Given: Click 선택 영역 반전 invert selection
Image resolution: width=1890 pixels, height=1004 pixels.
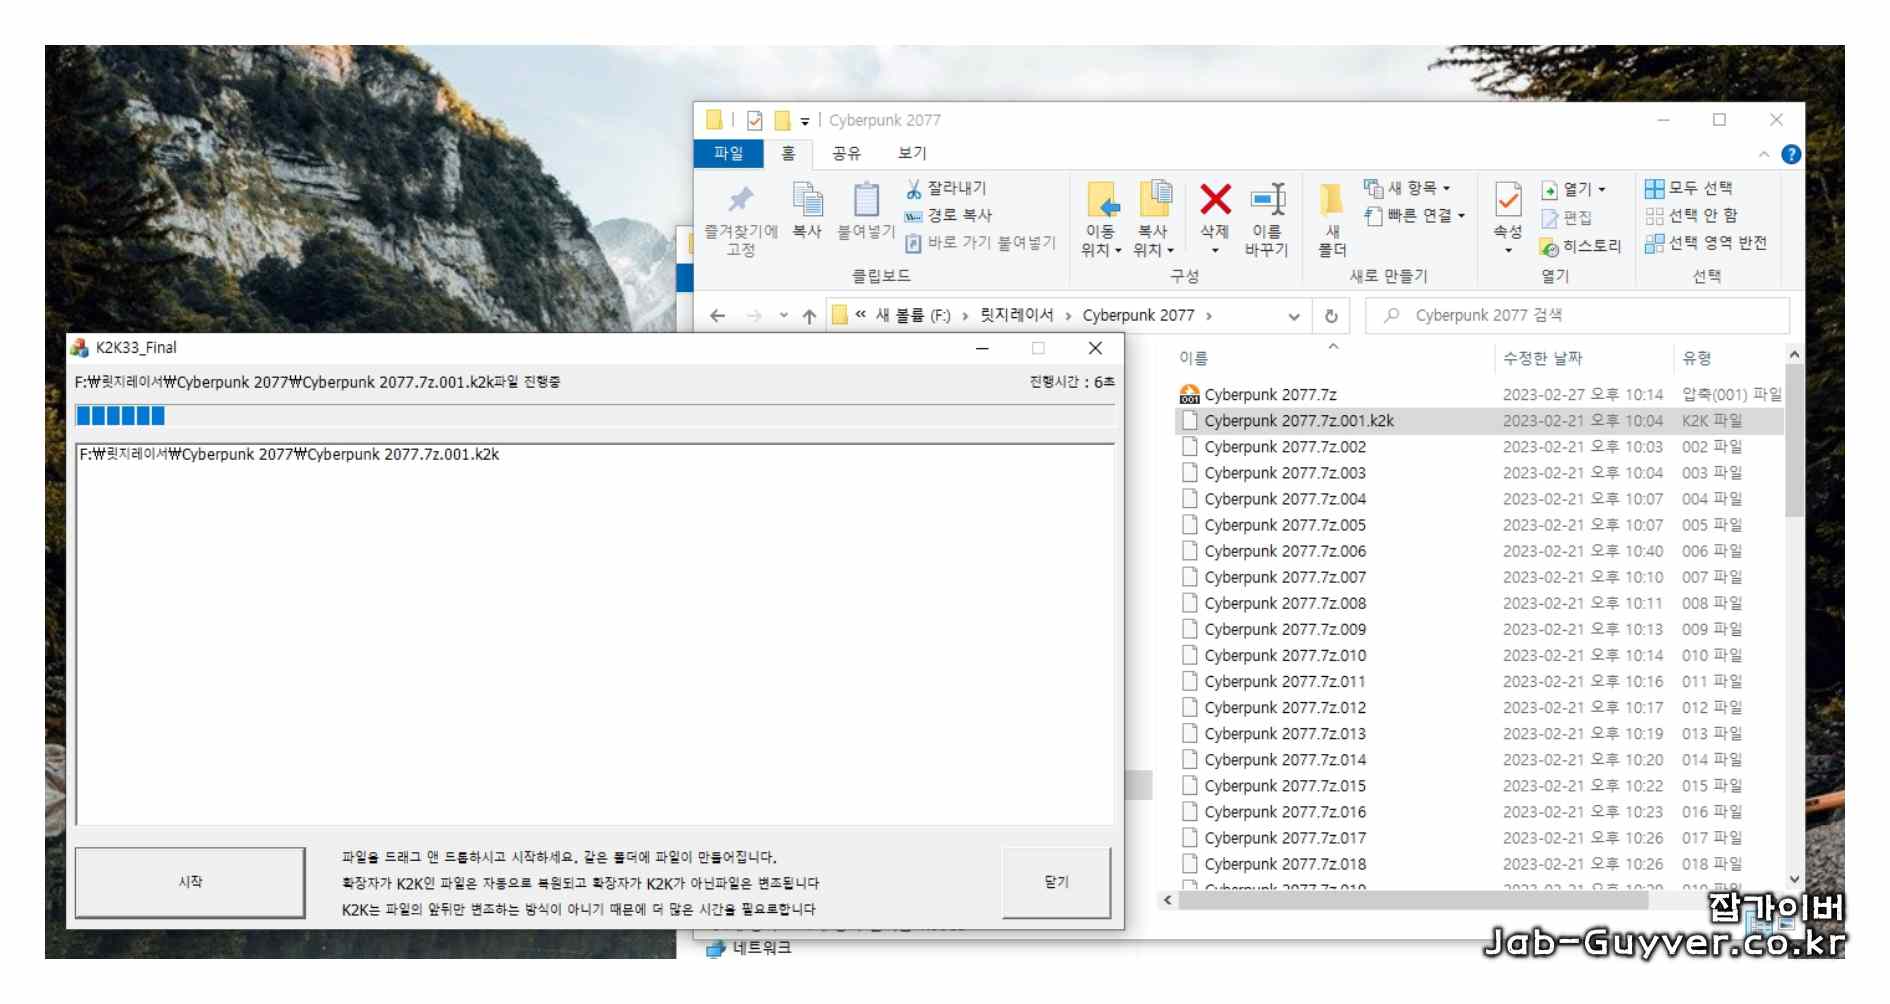Looking at the screenshot, I should [x=1706, y=243].
